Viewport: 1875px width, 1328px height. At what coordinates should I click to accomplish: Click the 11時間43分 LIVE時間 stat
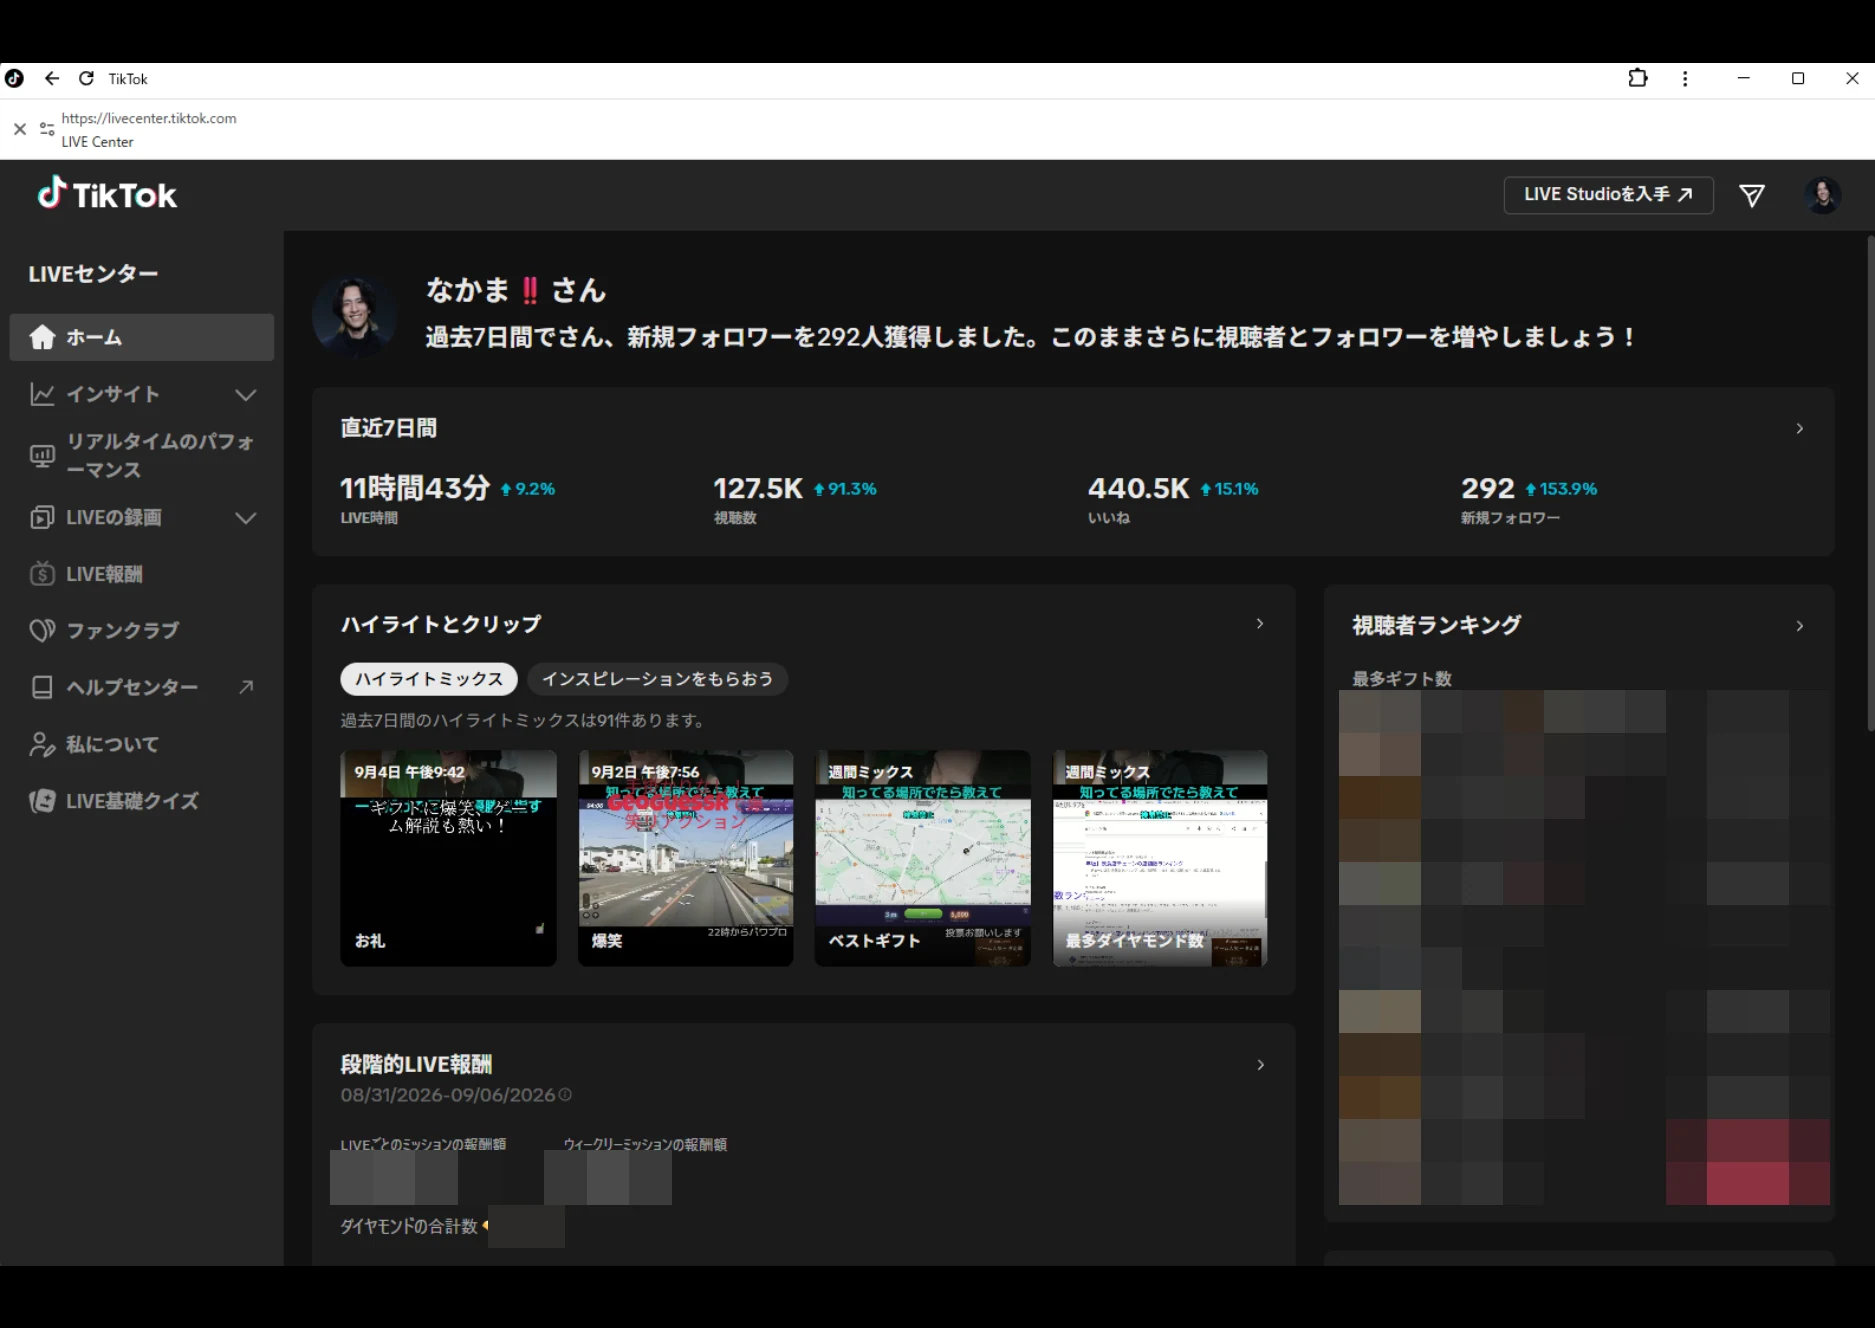(447, 500)
